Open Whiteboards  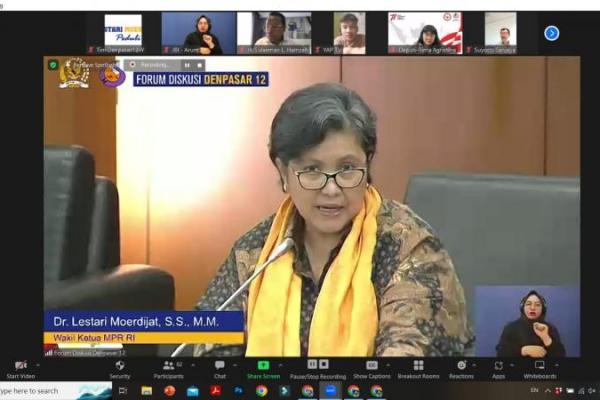[540, 366]
